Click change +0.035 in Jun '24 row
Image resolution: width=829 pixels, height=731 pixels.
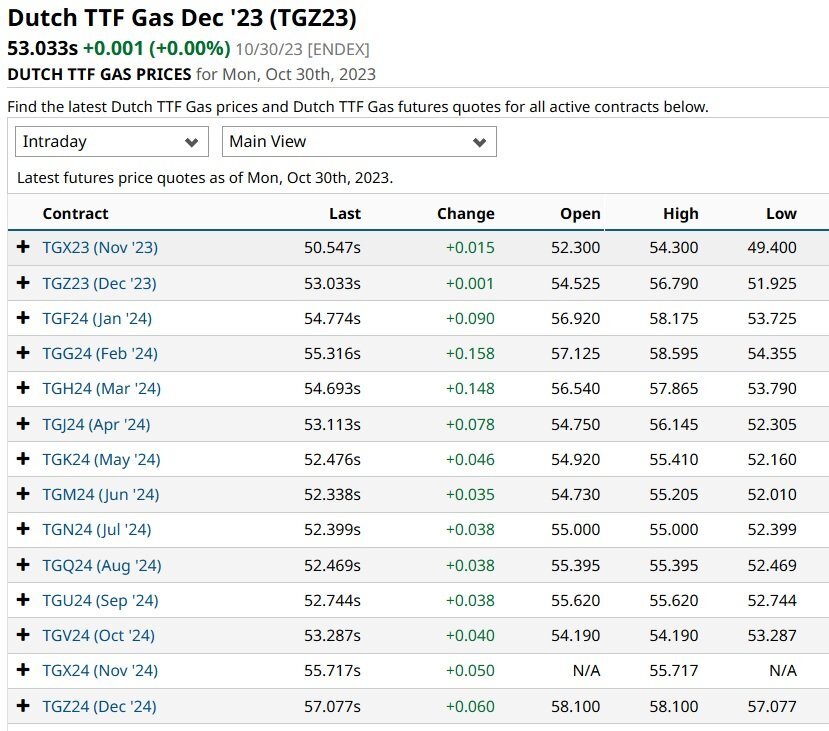470,495
